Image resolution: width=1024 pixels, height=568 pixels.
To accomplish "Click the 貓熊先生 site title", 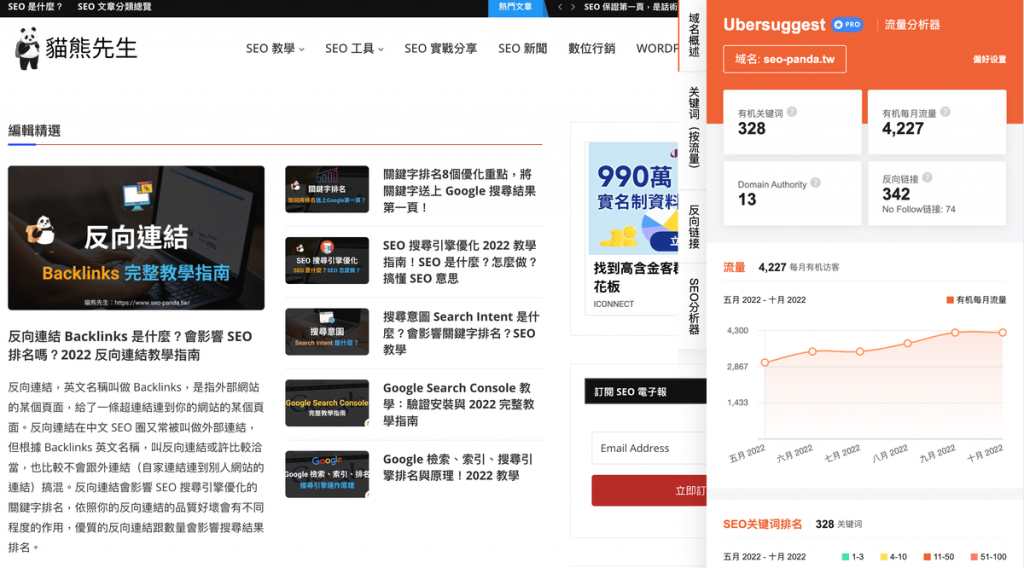I will [x=91, y=48].
